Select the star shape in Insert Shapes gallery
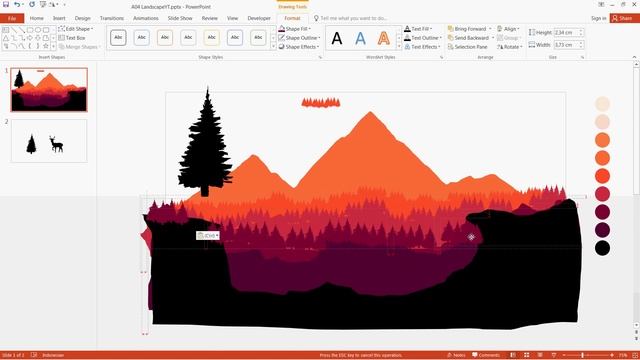This screenshot has height=360, width=640. click(46, 46)
